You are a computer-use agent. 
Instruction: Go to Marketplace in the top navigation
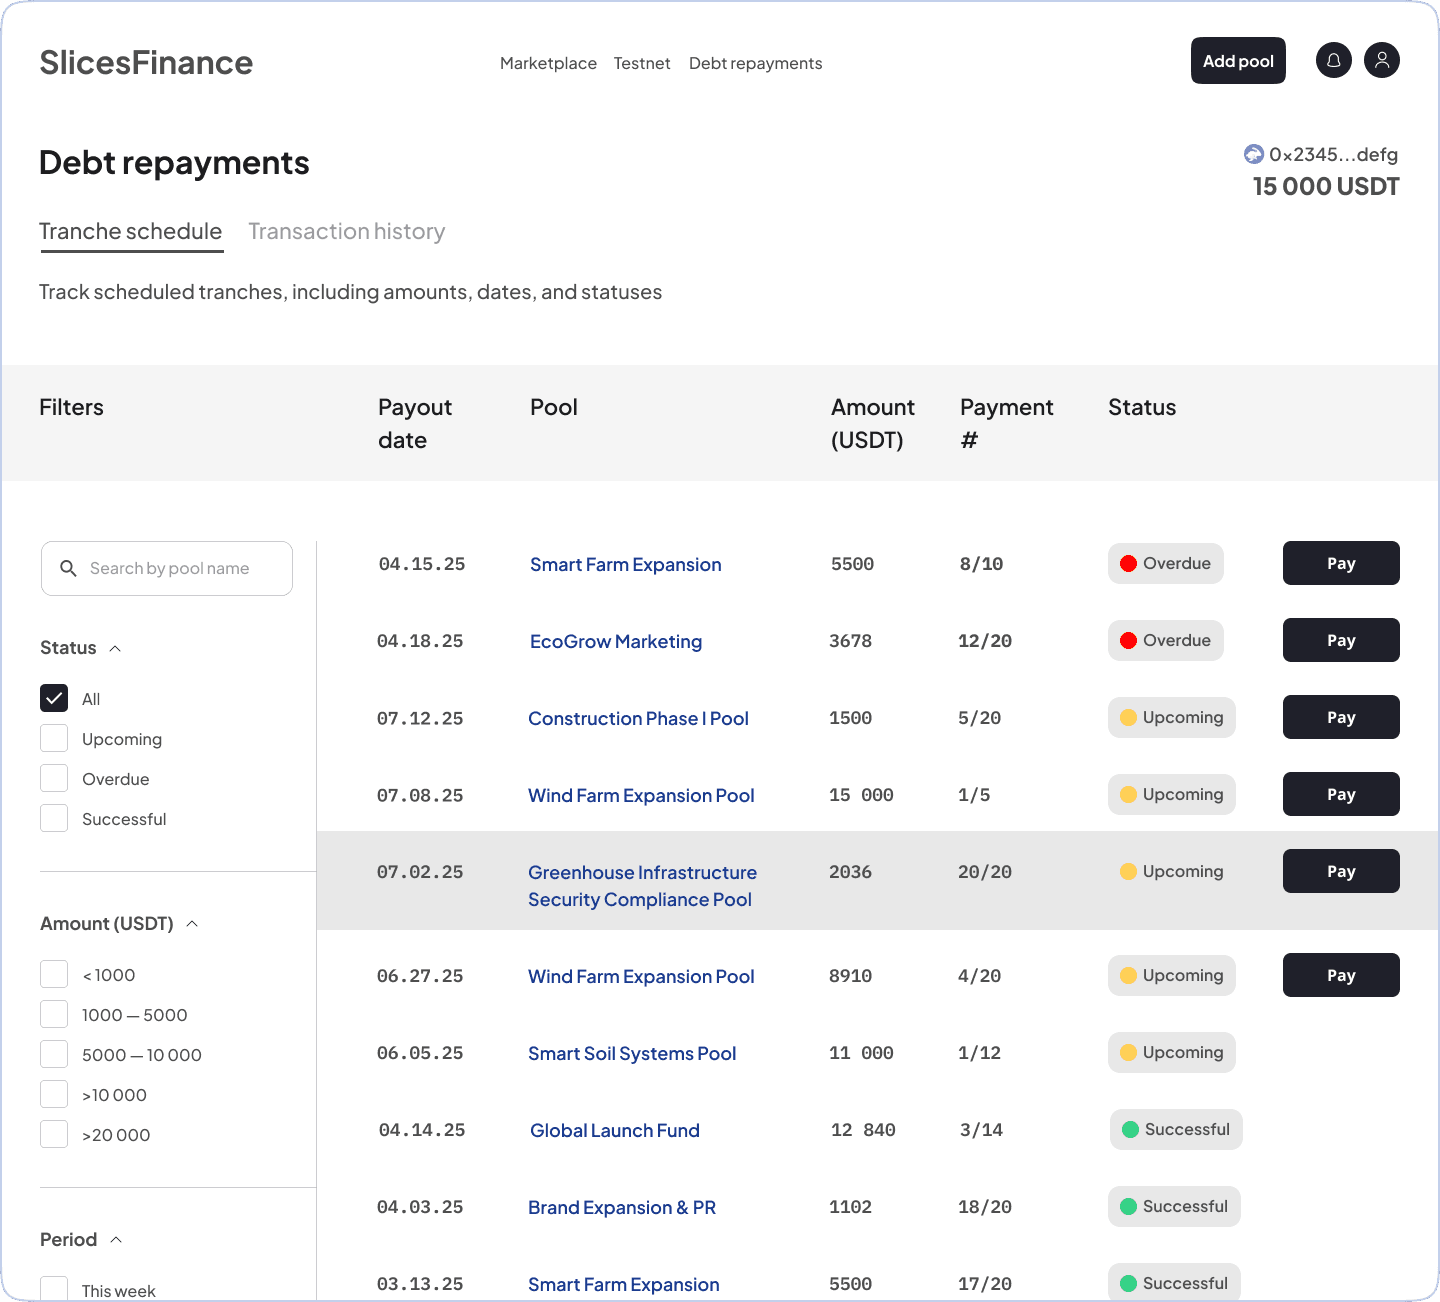pyautogui.click(x=548, y=63)
